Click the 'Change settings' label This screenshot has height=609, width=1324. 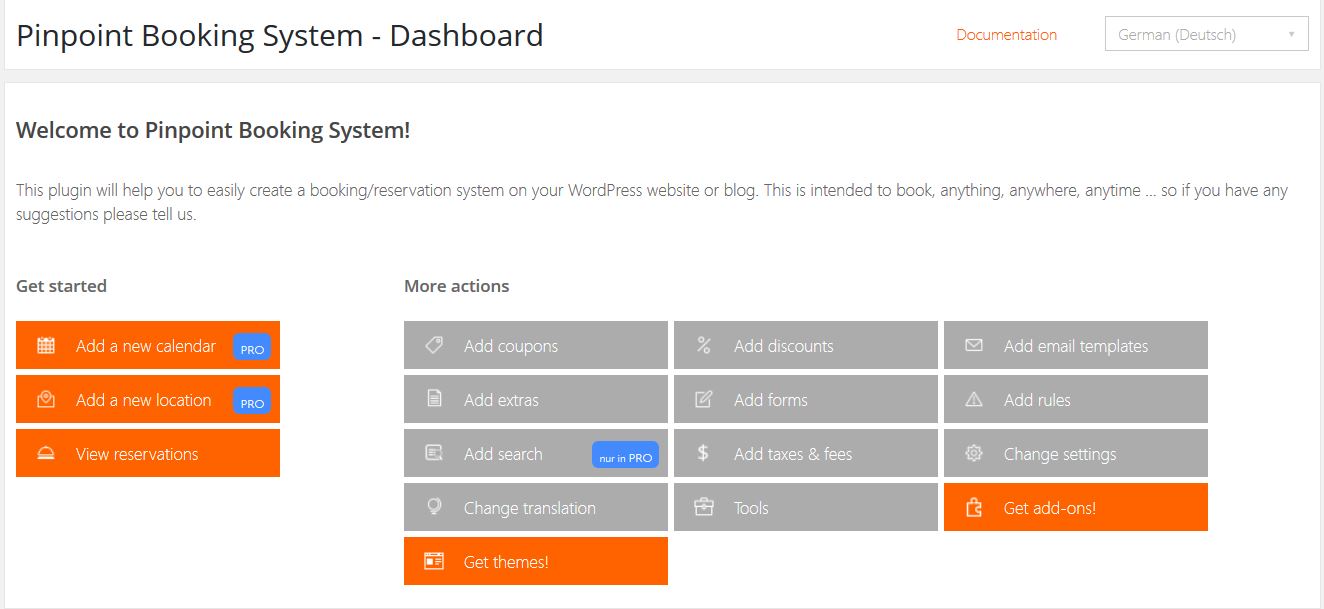click(x=1060, y=454)
